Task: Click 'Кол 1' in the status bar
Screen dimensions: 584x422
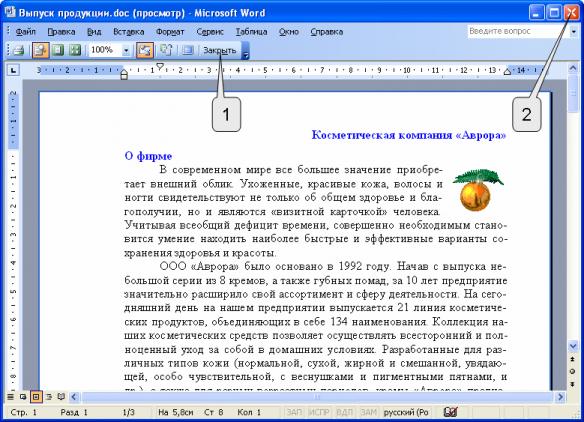Action: 249,412
